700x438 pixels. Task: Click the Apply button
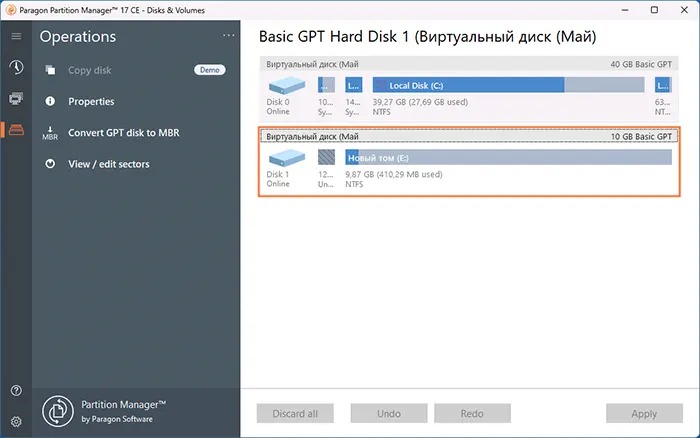click(x=644, y=413)
